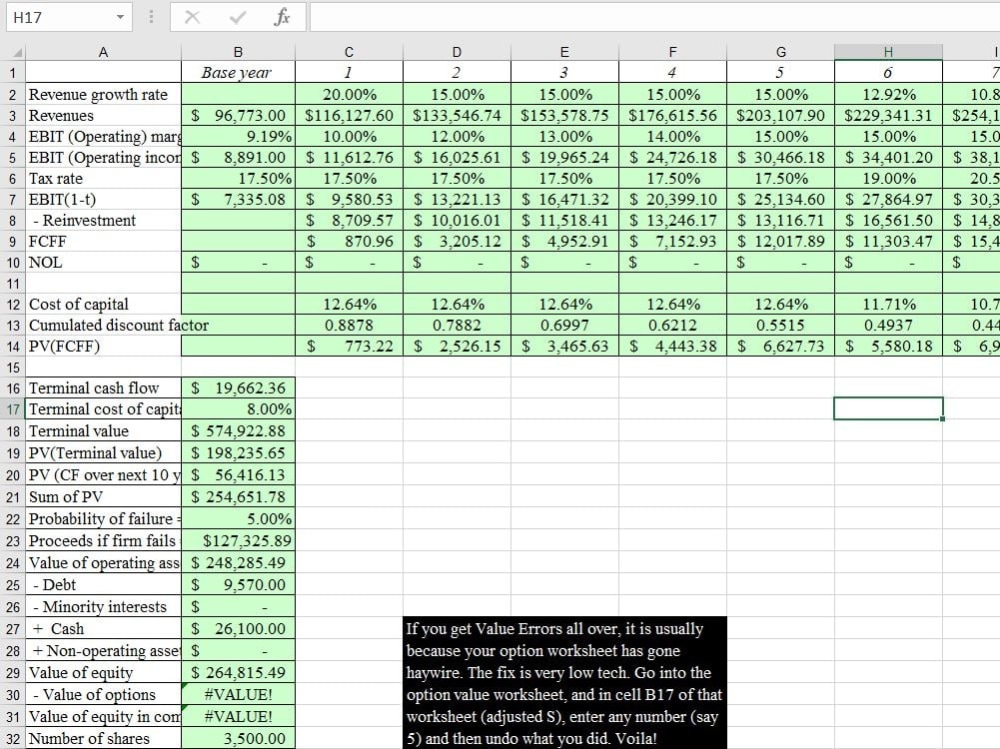Click the $26,100.00 cash cell

(x=238, y=628)
